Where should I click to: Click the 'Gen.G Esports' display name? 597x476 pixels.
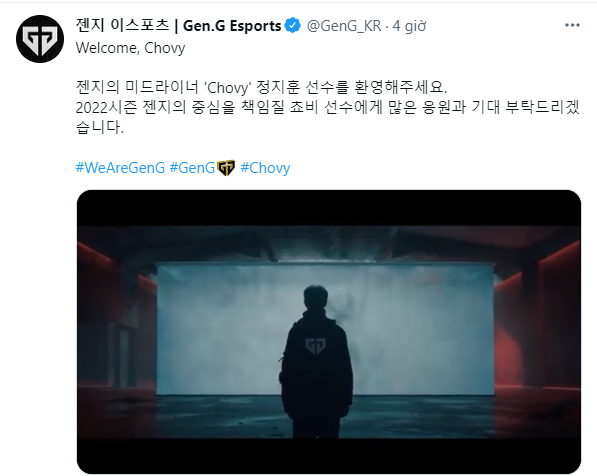232,26
